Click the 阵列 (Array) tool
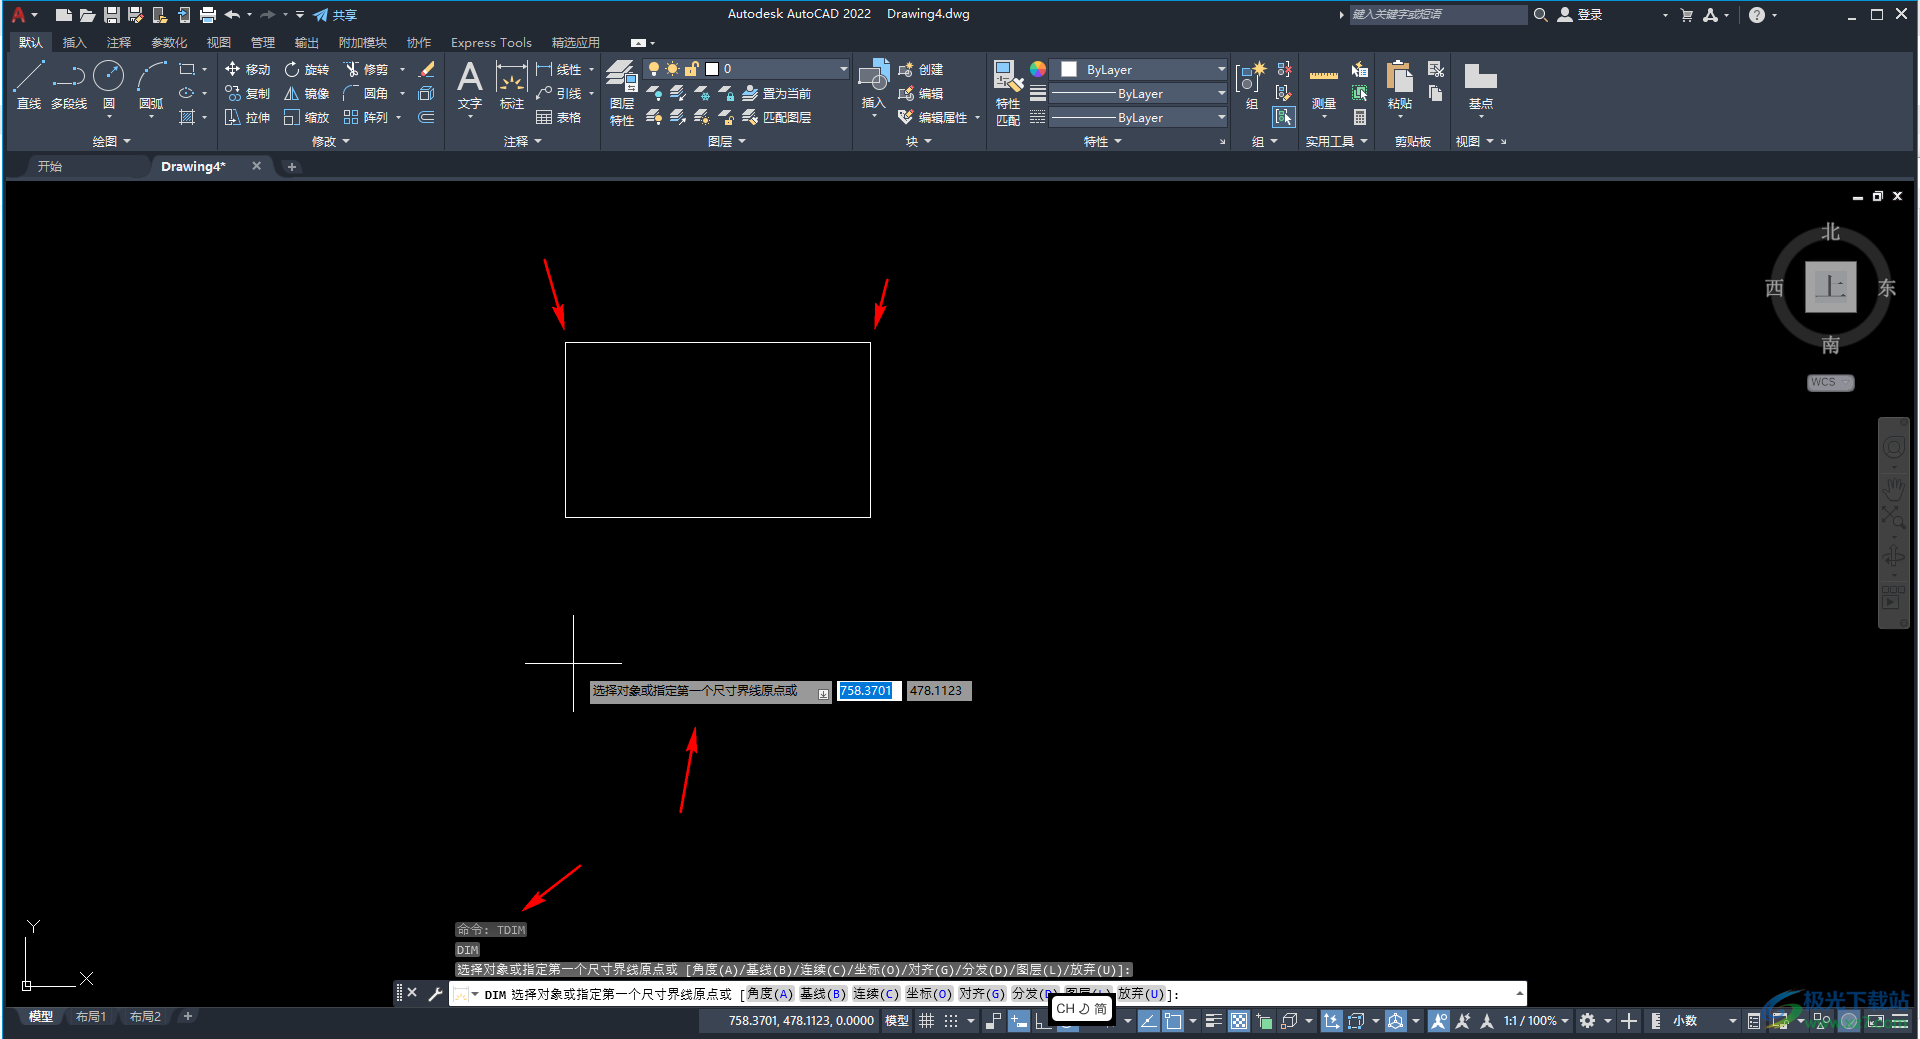 [366, 117]
